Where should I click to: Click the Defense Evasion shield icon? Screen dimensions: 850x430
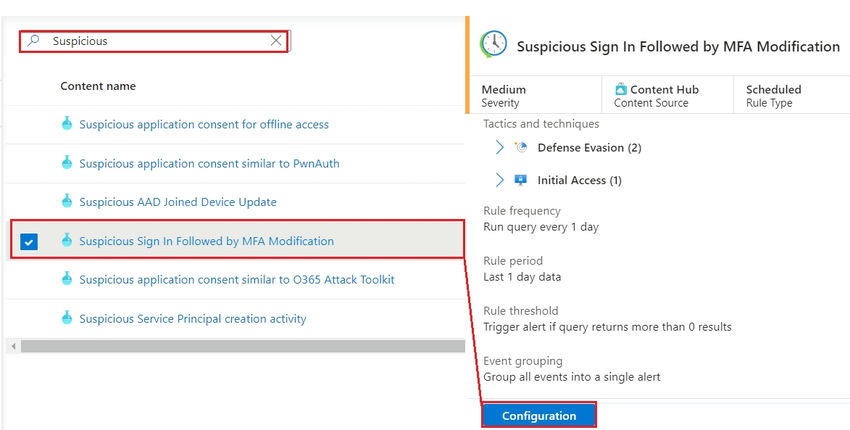[x=520, y=148]
